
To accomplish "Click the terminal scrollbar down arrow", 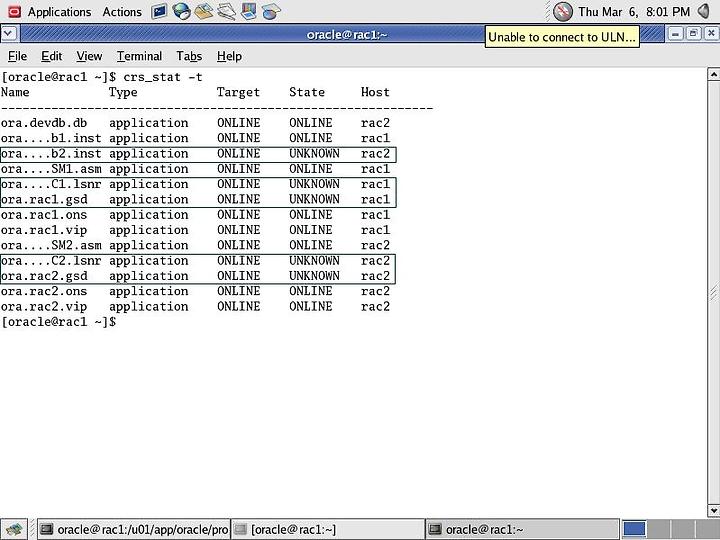I will (714, 510).
